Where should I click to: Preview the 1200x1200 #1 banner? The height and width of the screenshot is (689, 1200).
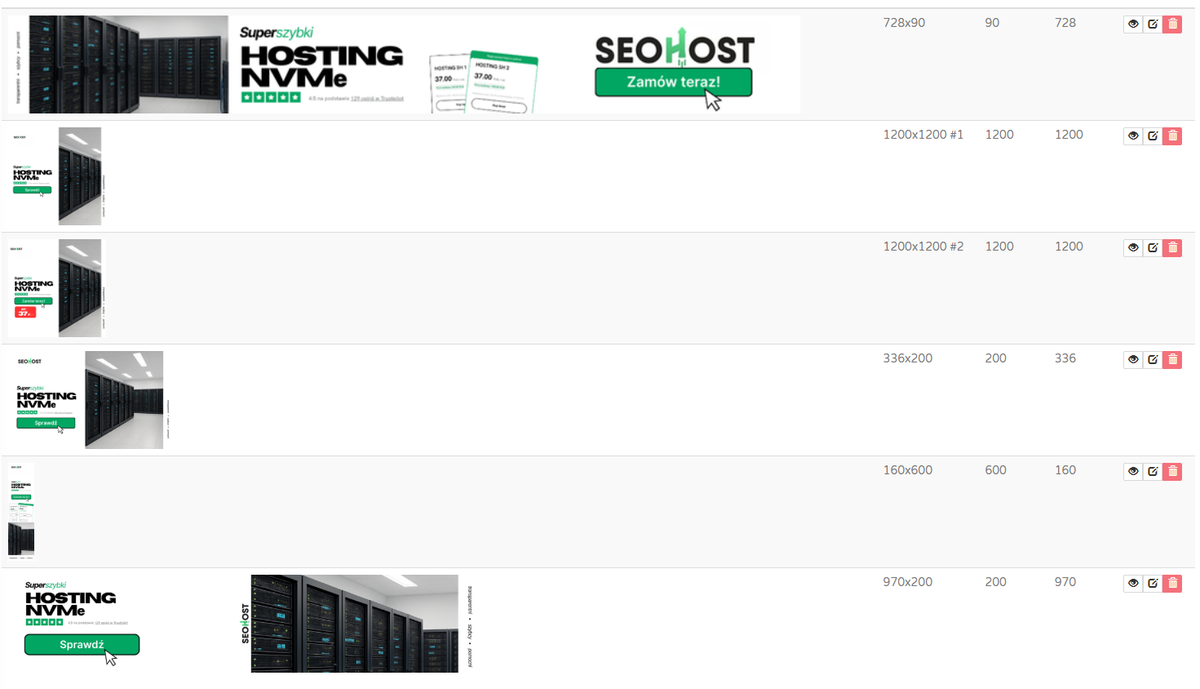coord(1133,135)
